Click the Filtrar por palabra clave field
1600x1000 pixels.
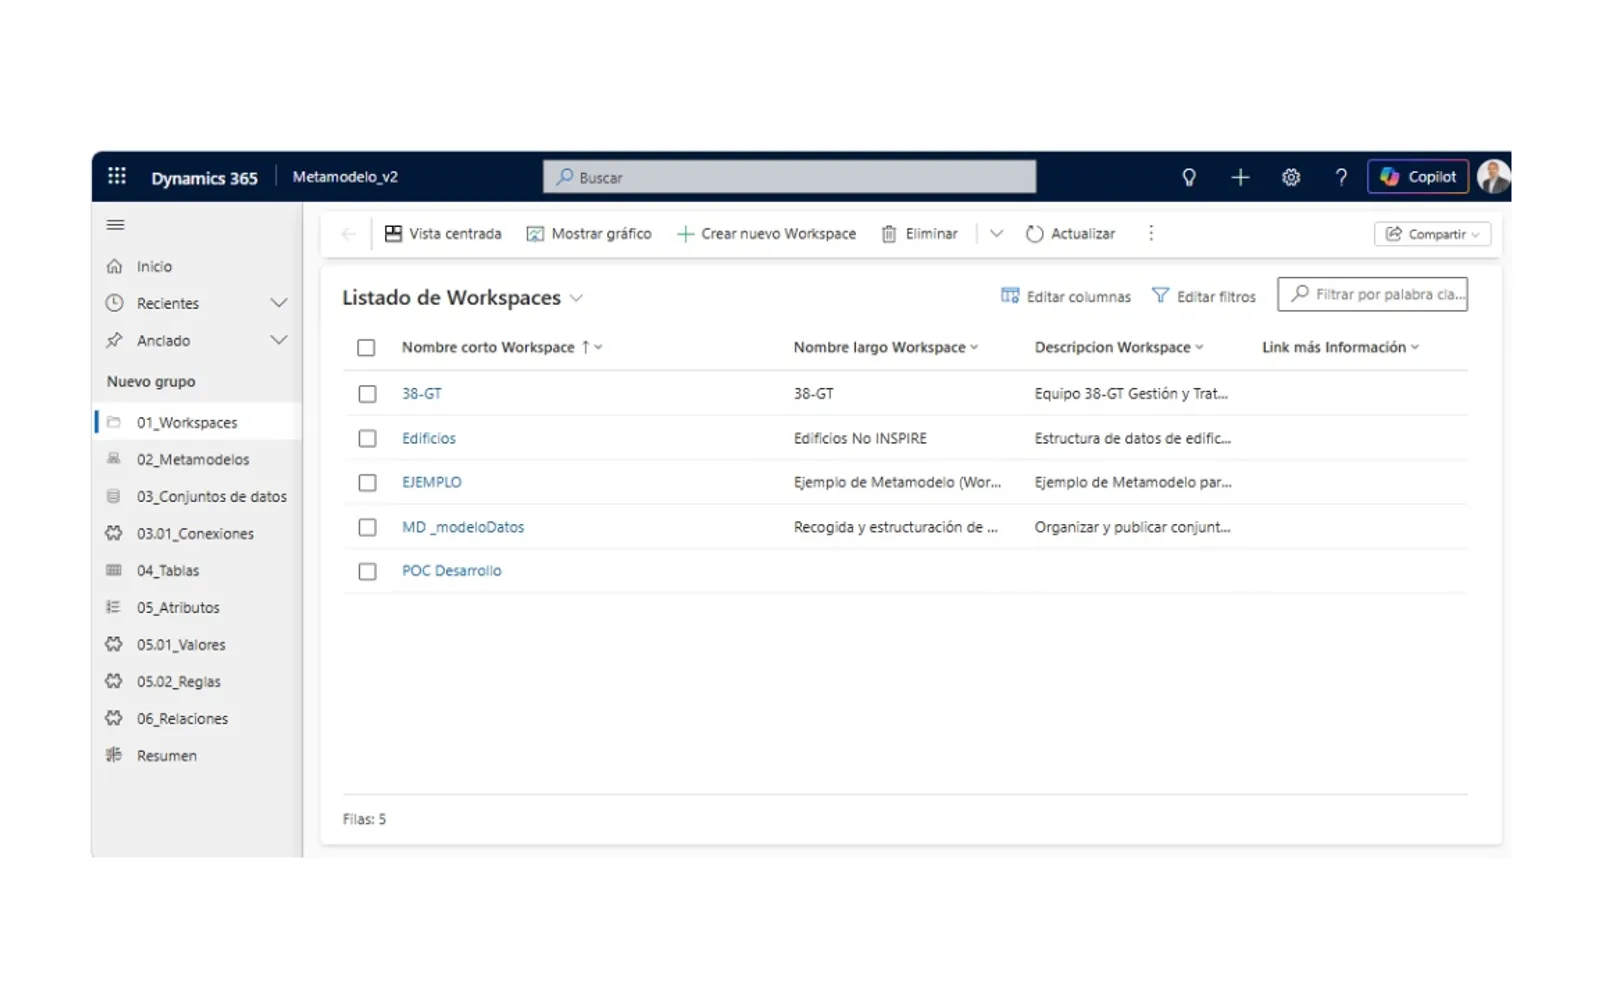click(1372, 294)
